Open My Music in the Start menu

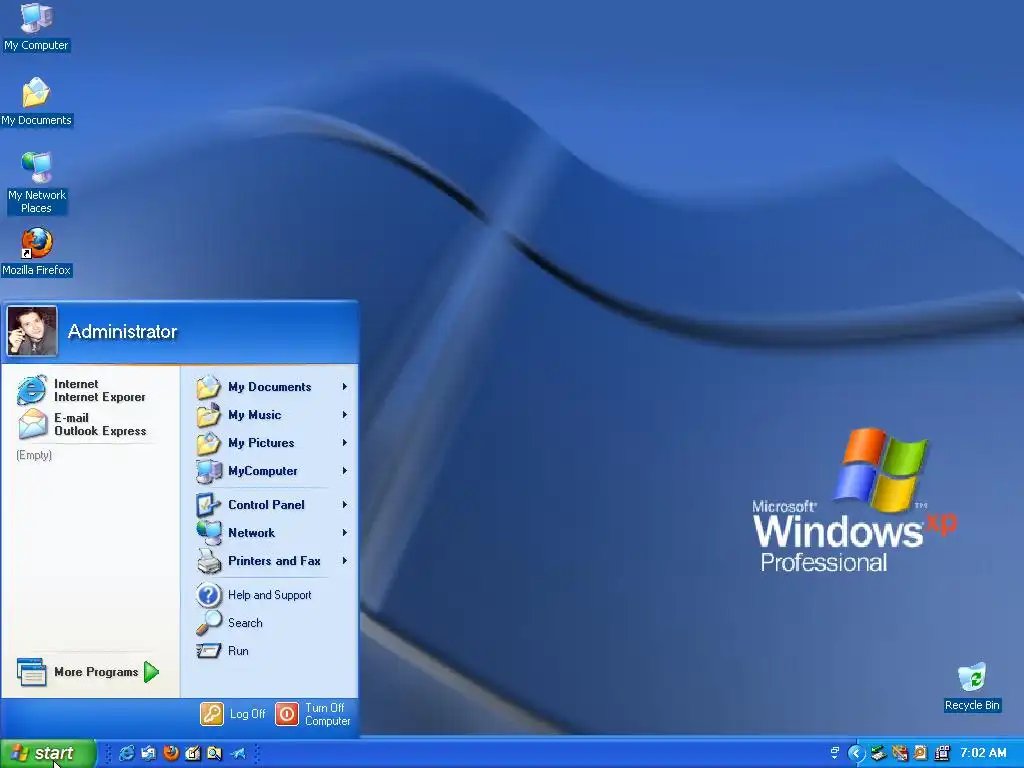coord(272,415)
